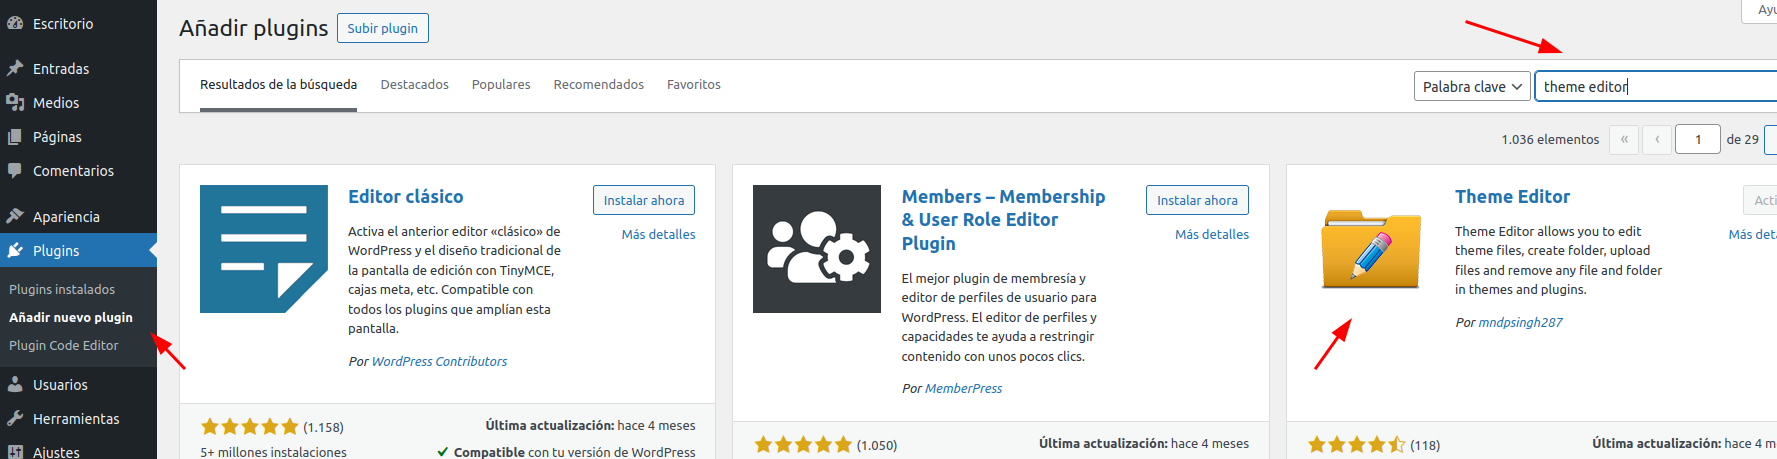This screenshot has width=1777, height=459.
Task: Click the Páginas page icon
Action: [x=15, y=136]
